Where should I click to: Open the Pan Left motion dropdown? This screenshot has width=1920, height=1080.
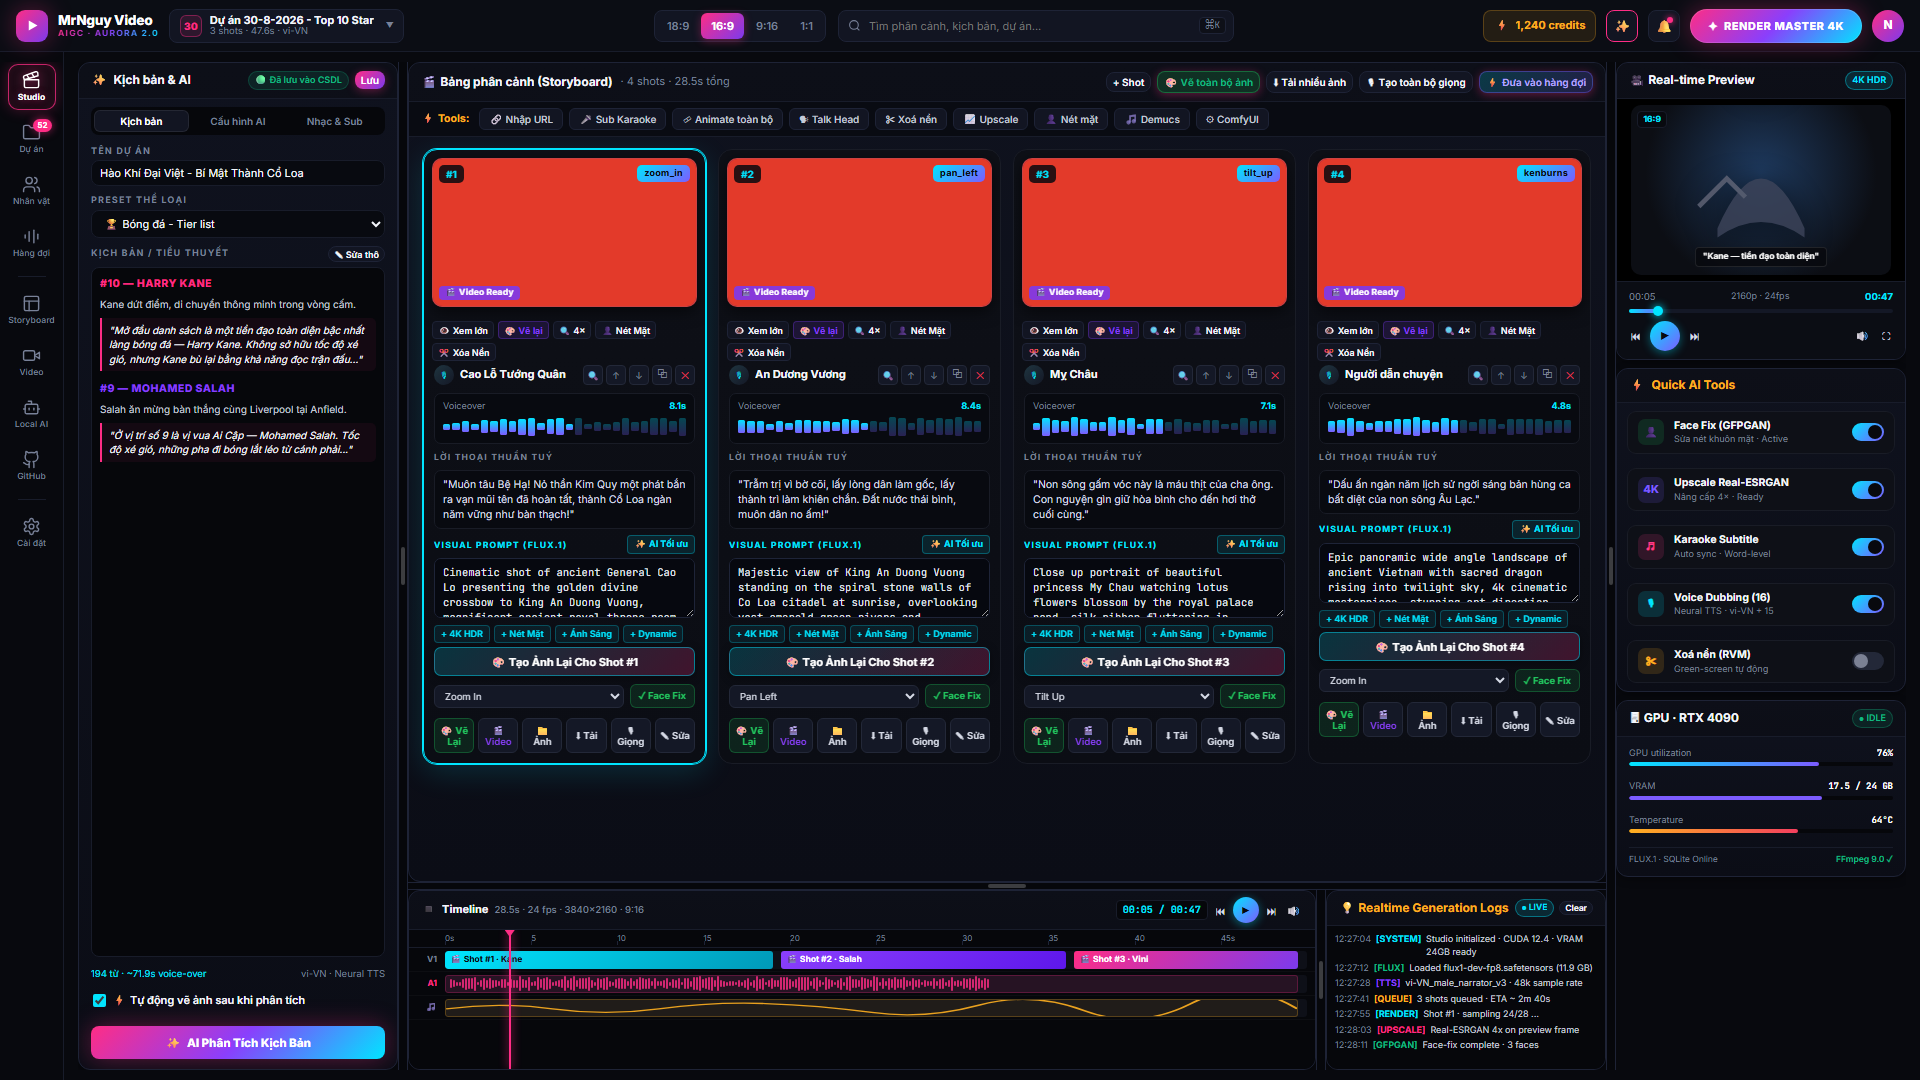coord(824,696)
